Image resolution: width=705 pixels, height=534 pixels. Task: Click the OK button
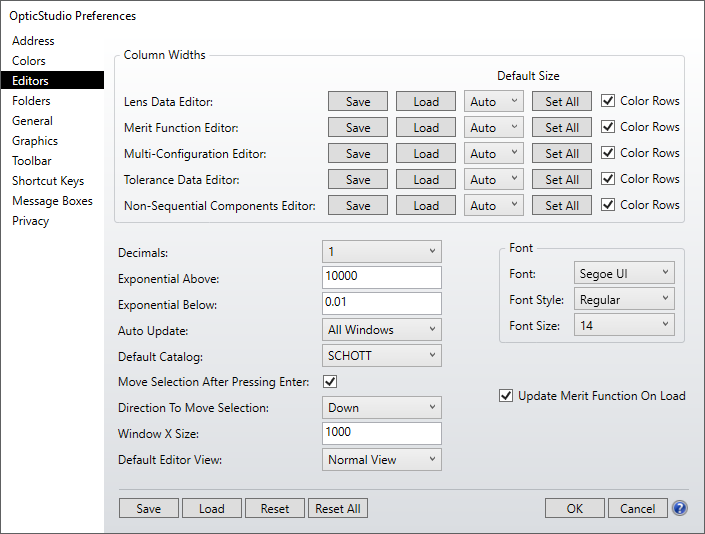coord(574,508)
